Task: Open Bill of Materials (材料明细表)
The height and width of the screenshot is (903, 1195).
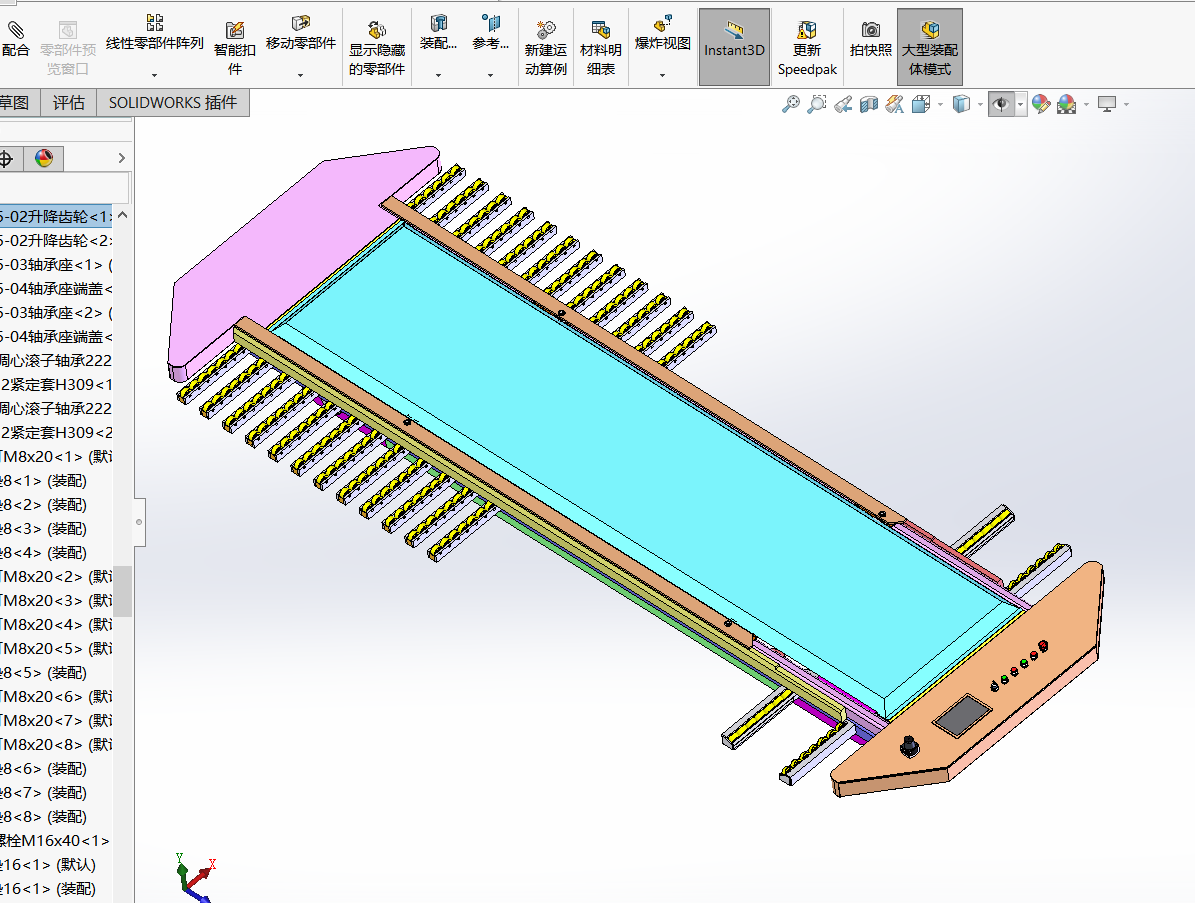Action: [x=601, y=48]
